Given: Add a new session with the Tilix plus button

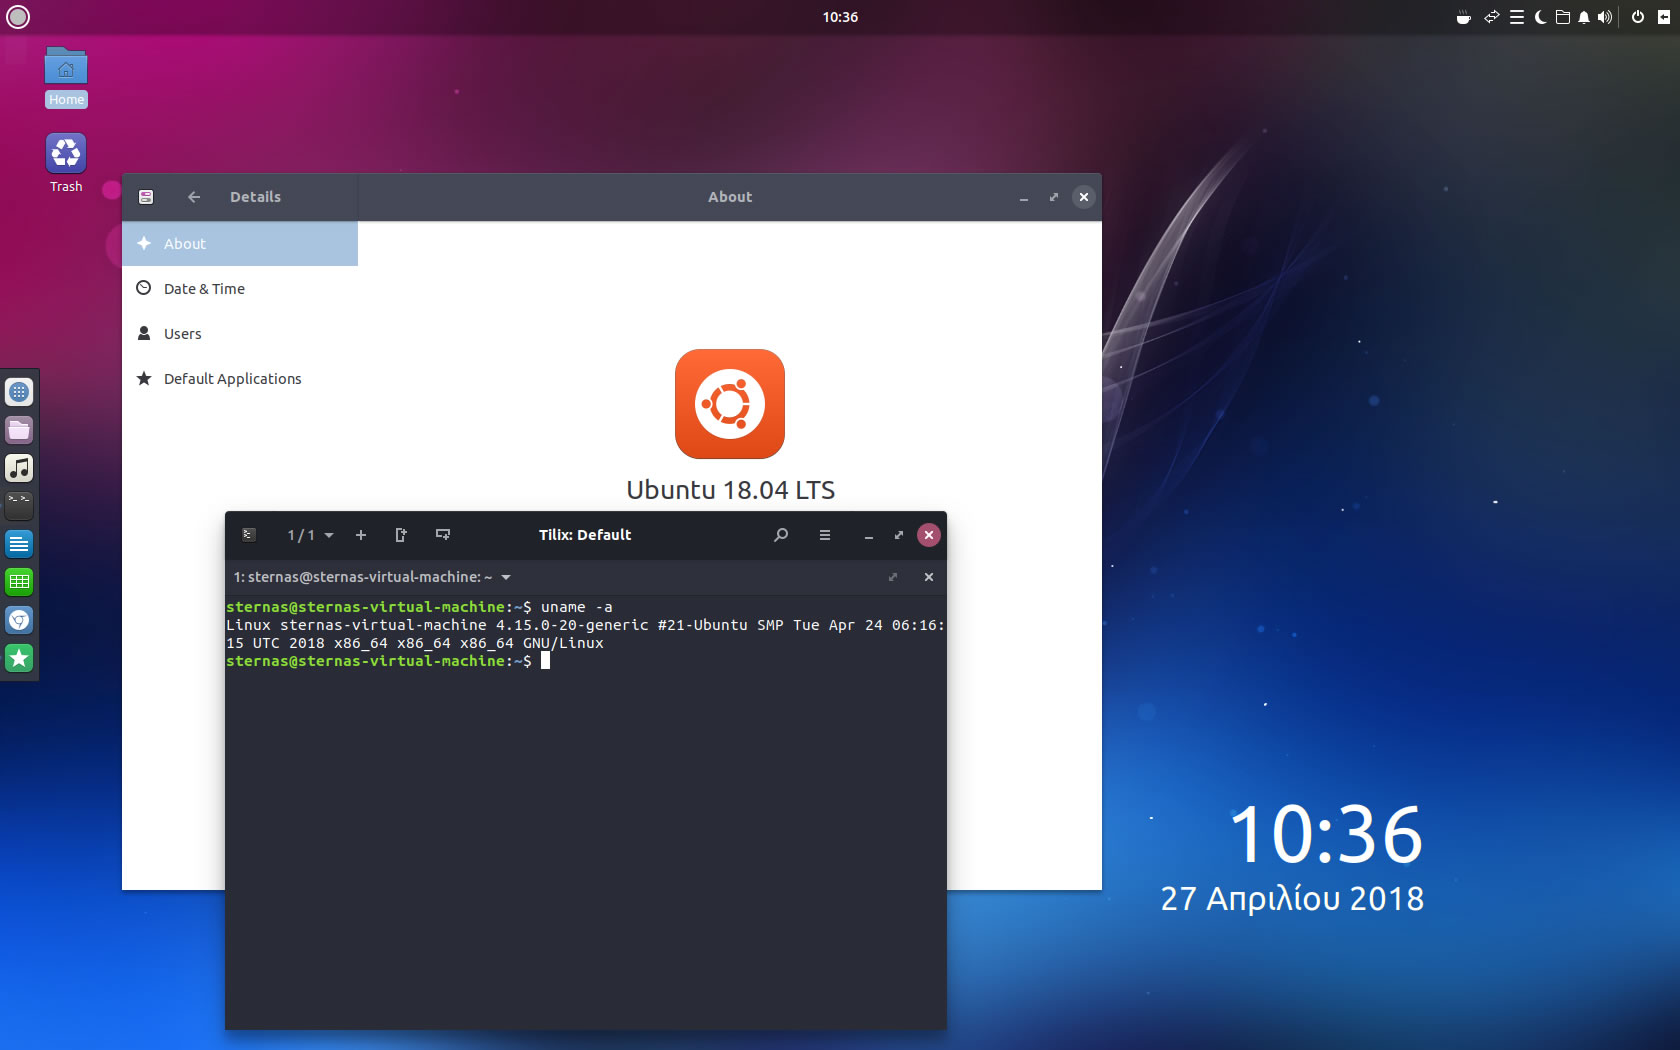Looking at the screenshot, I should 361,535.
